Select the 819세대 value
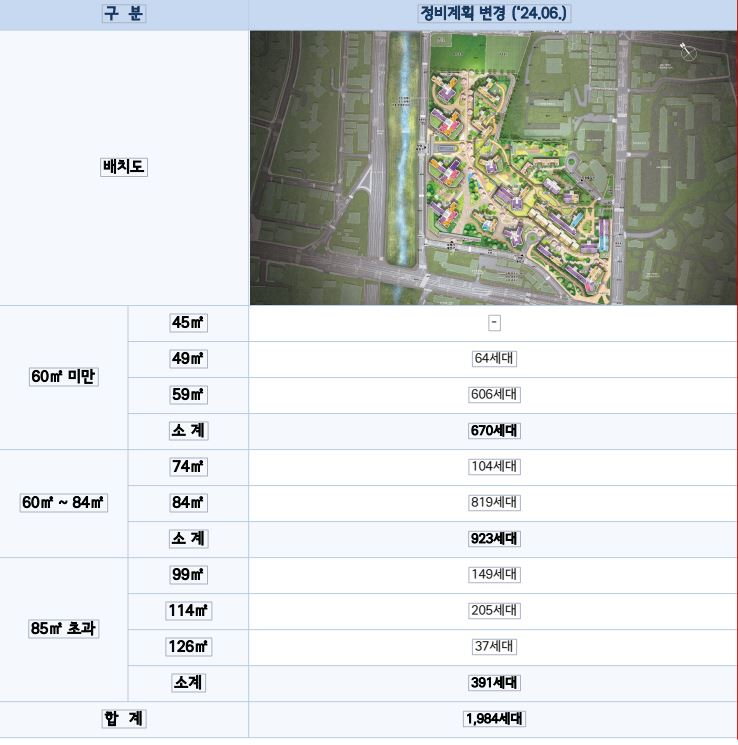Viewport: 738px width, 745px height. (x=494, y=503)
